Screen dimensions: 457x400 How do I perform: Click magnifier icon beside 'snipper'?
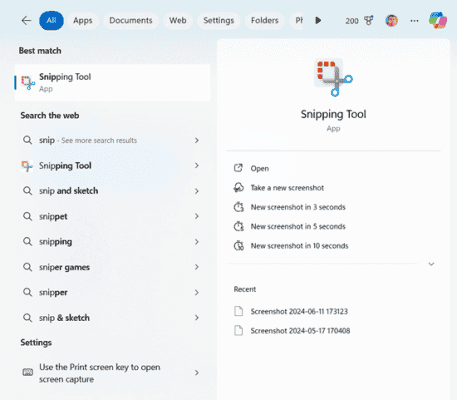click(27, 292)
